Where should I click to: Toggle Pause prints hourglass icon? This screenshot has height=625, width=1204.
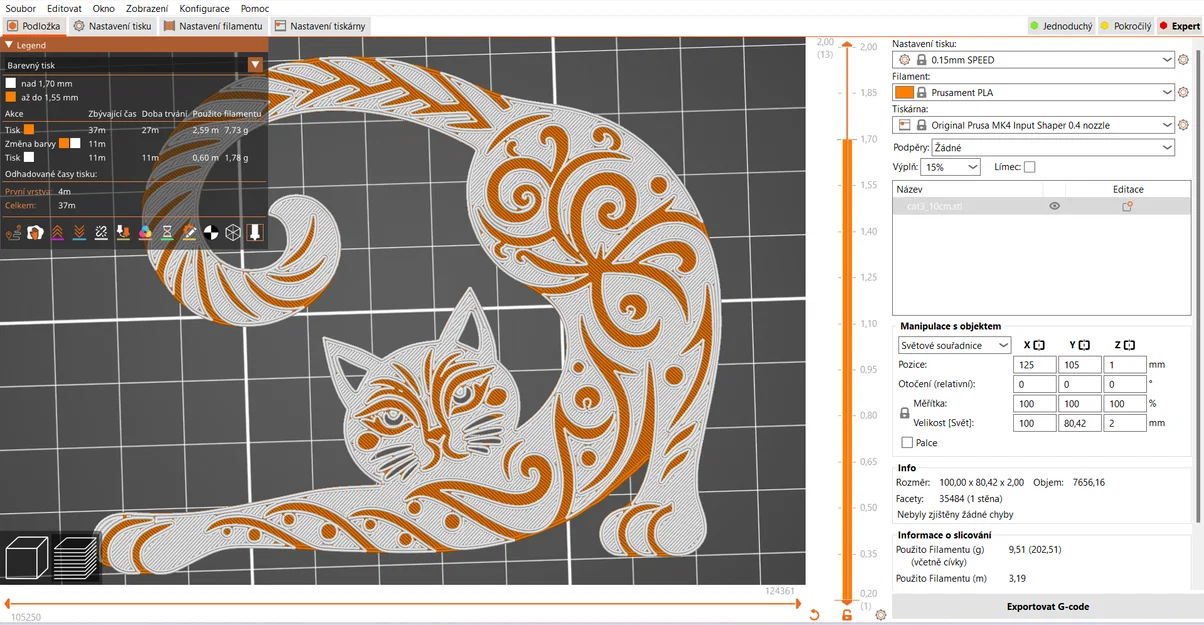167,232
